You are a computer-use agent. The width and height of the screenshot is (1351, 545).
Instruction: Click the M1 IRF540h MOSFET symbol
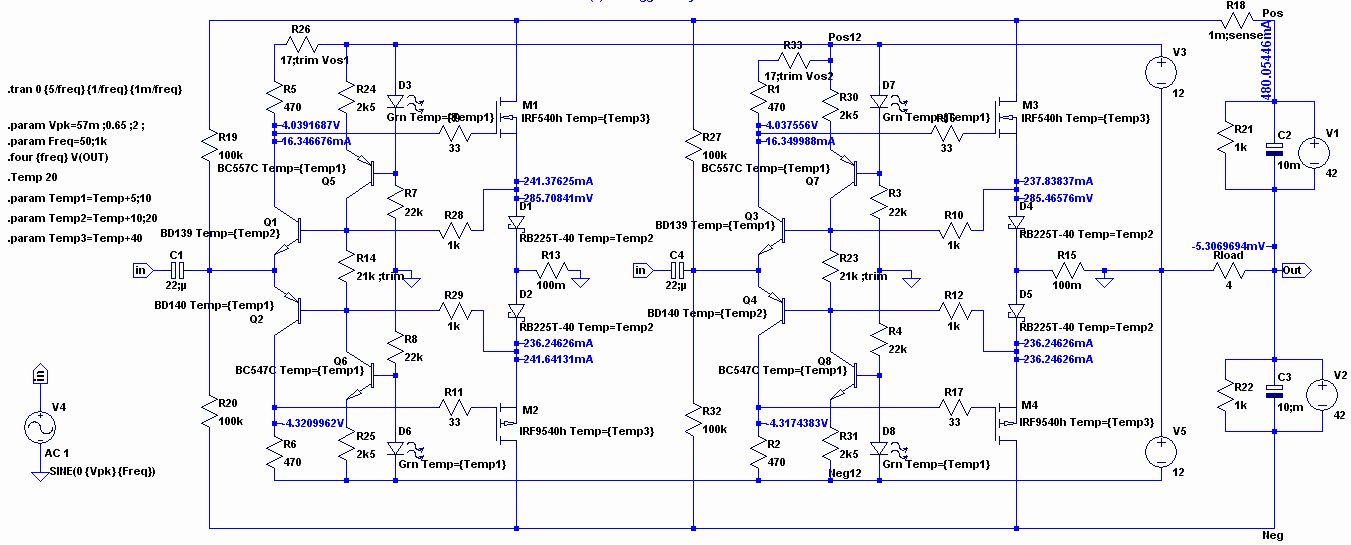click(508, 117)
